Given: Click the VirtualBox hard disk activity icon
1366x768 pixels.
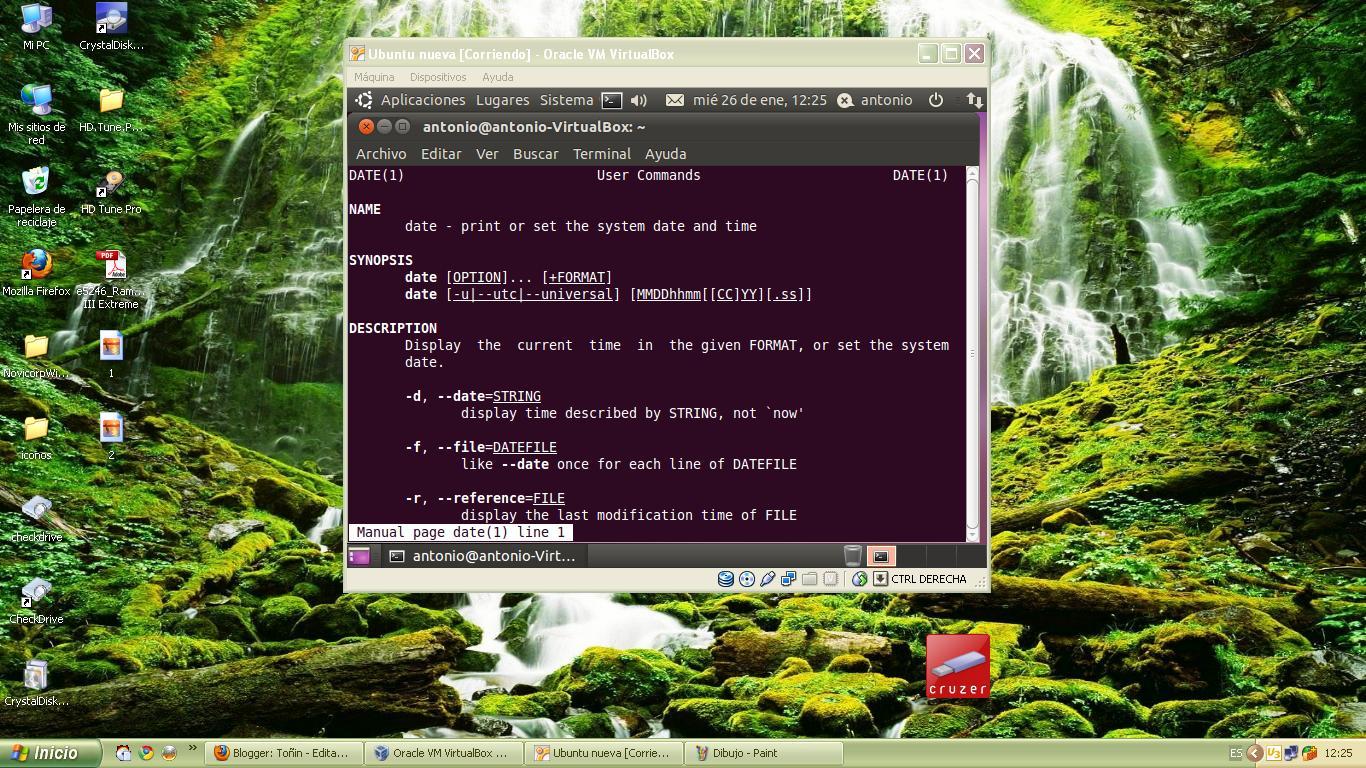Looking at the screenshot, I should [x=726, y=579].
